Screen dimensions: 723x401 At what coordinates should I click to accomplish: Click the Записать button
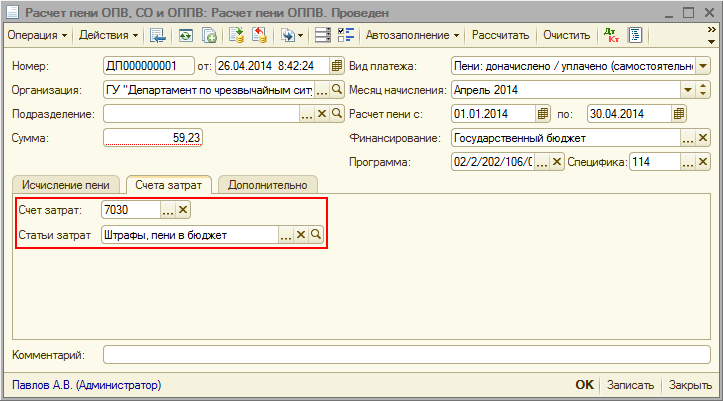630,385
